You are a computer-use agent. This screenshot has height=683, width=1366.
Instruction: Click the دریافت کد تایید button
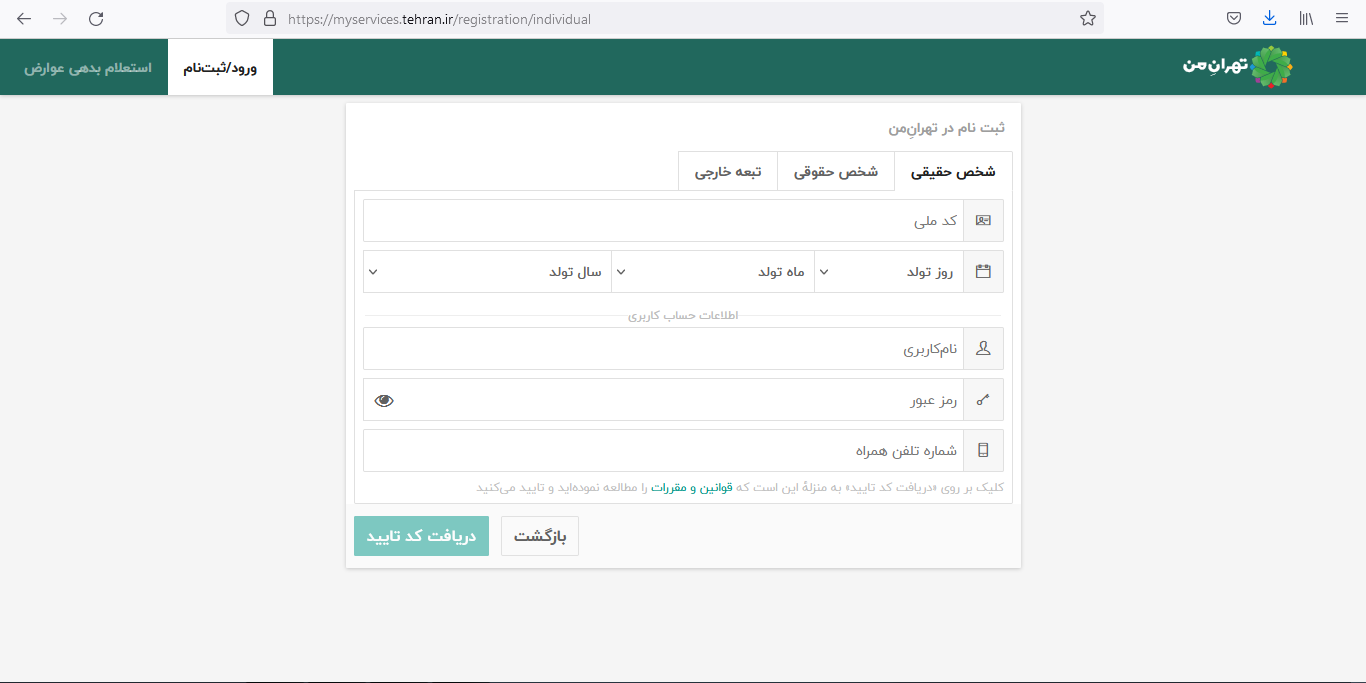(x=421, y=535)
